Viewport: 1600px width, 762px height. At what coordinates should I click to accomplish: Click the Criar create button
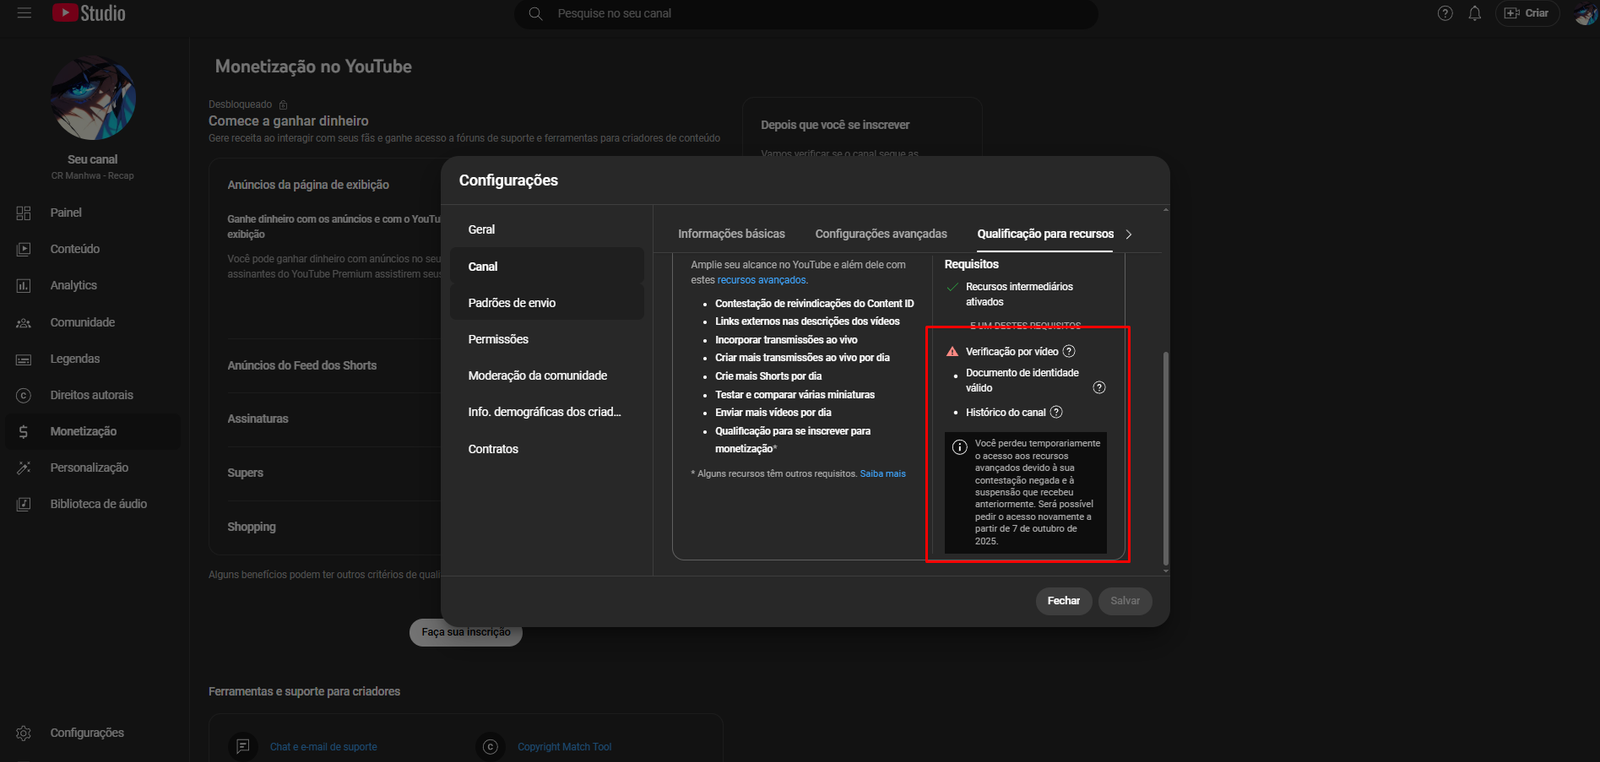(x=1527, y=13)
